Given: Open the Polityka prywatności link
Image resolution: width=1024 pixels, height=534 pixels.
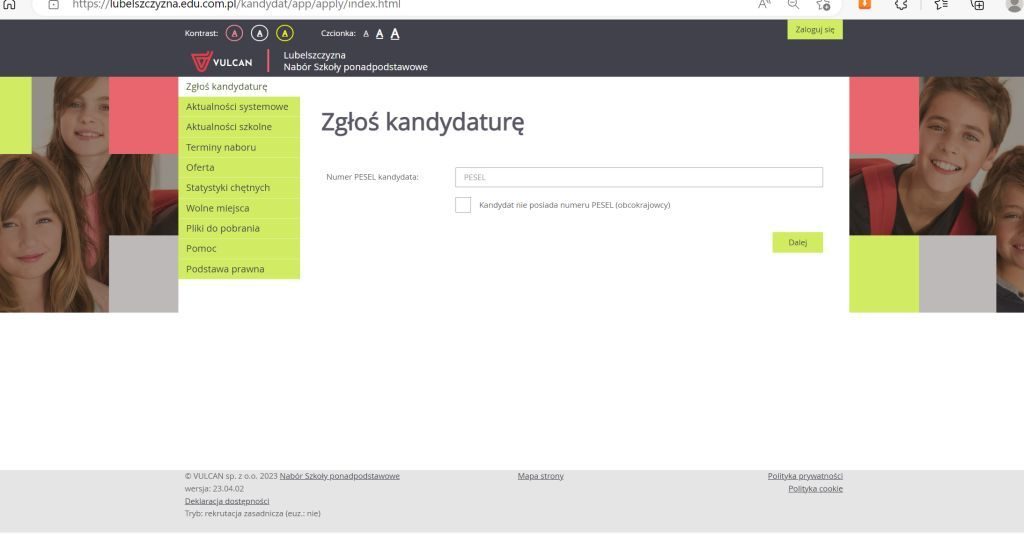Looking at the screenshot, I should click(x=805, y=476).
